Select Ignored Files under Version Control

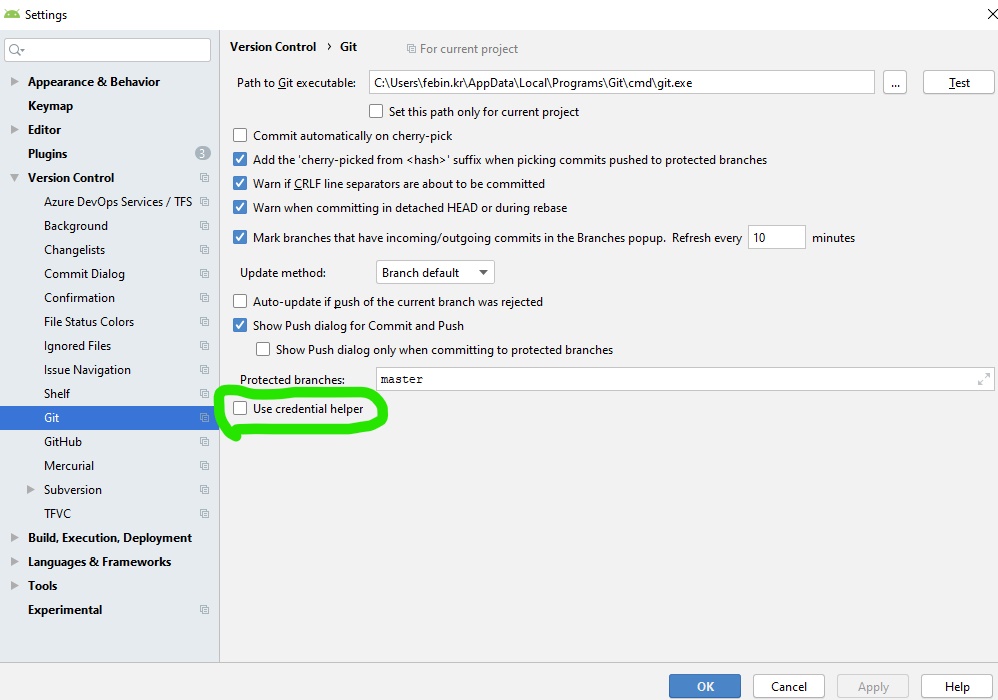[78, 346]
